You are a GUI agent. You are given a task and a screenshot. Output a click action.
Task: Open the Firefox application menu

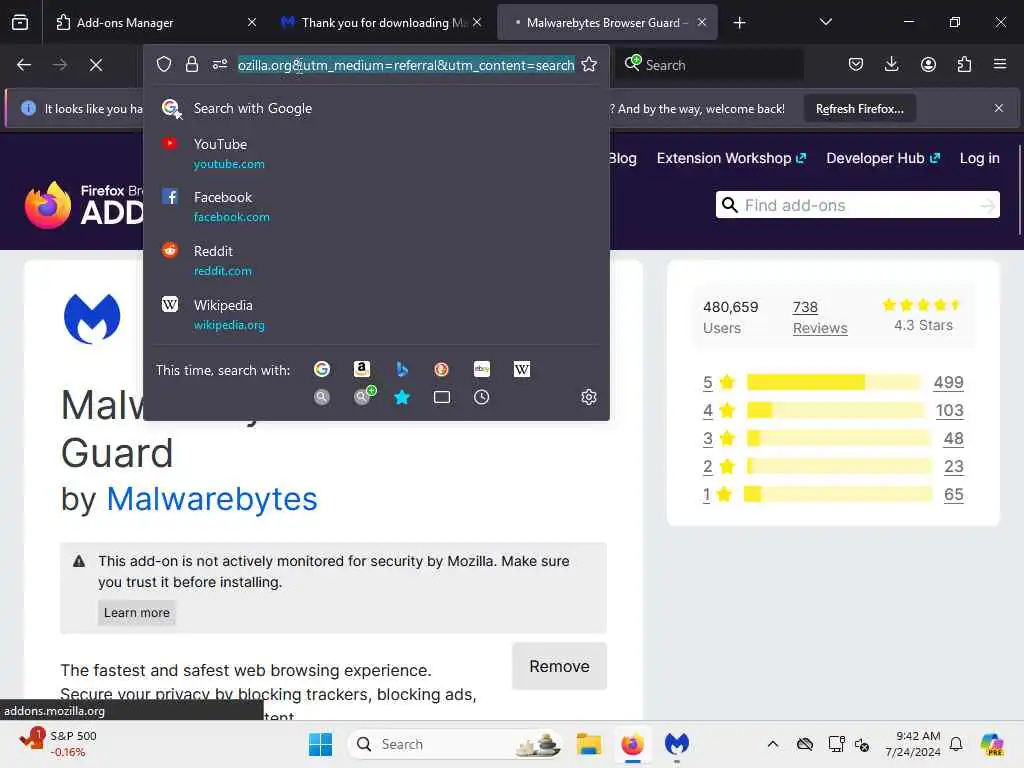click(1000, 64)
